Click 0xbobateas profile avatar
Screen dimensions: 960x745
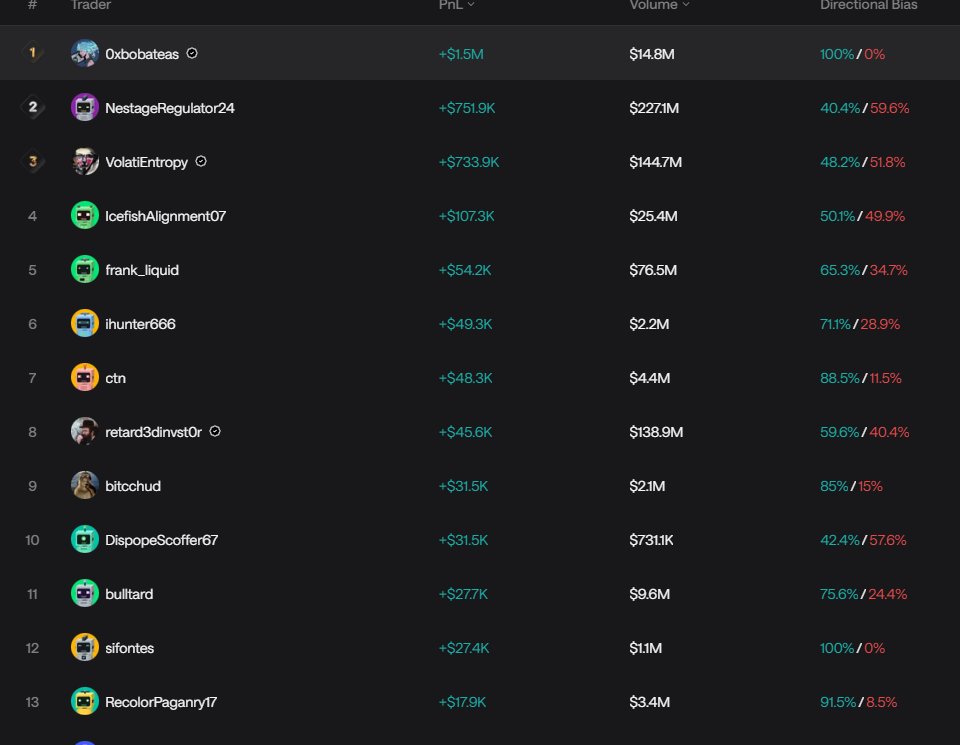[84, 54]
